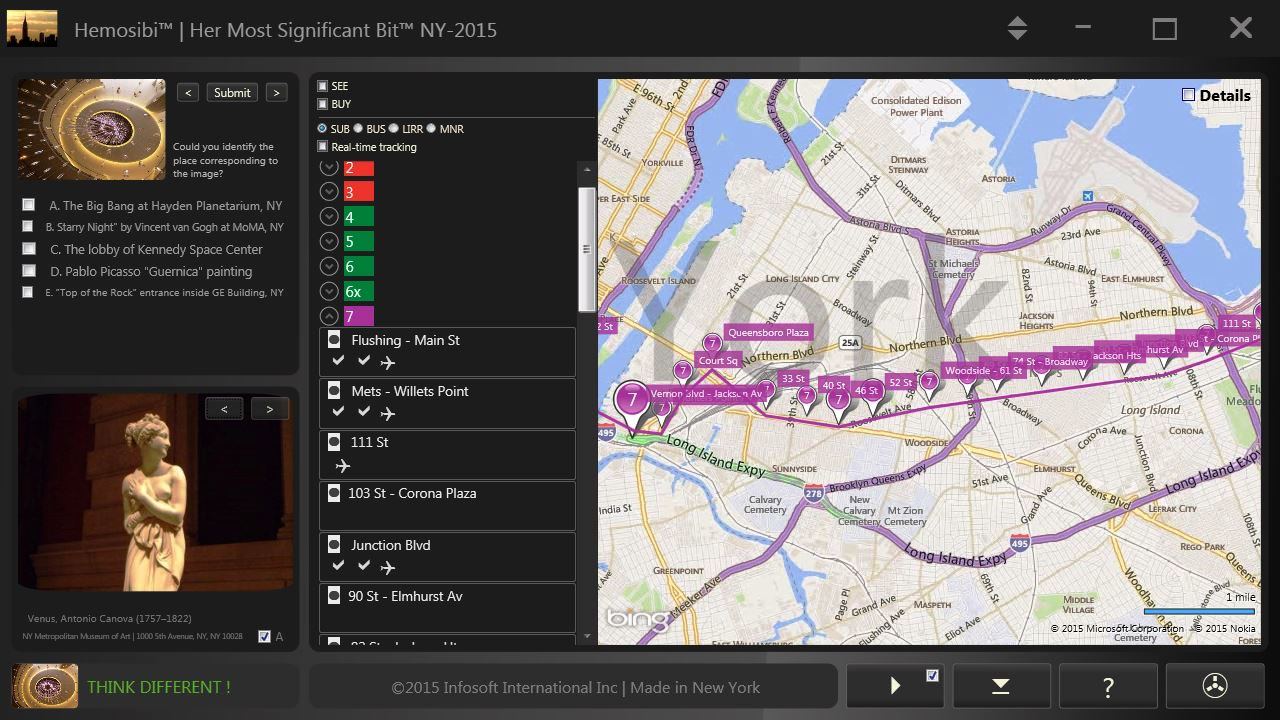Click the airplane icon under Junction Blvd
1280x720 pixels.
tap(388, 568)
